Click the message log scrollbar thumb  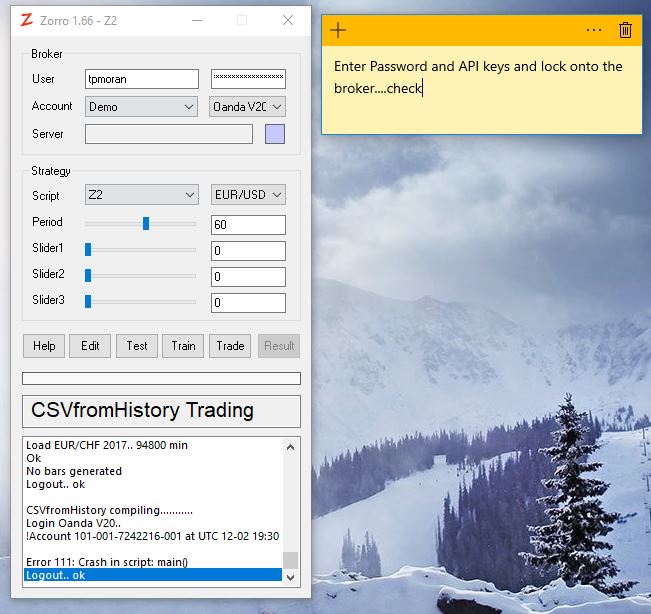(290, 560)
